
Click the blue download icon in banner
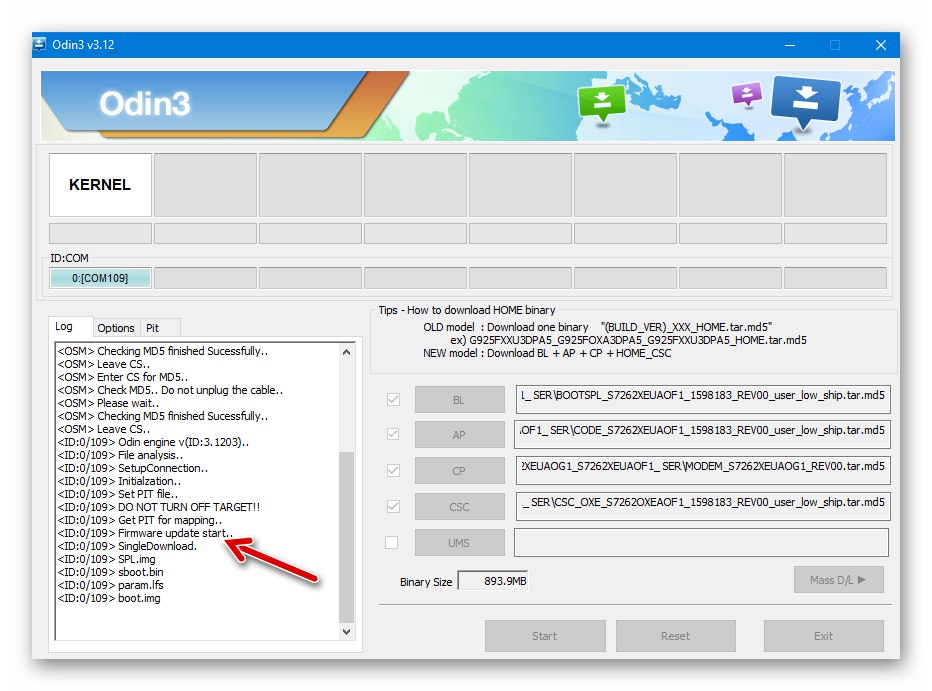coord(805,102)
